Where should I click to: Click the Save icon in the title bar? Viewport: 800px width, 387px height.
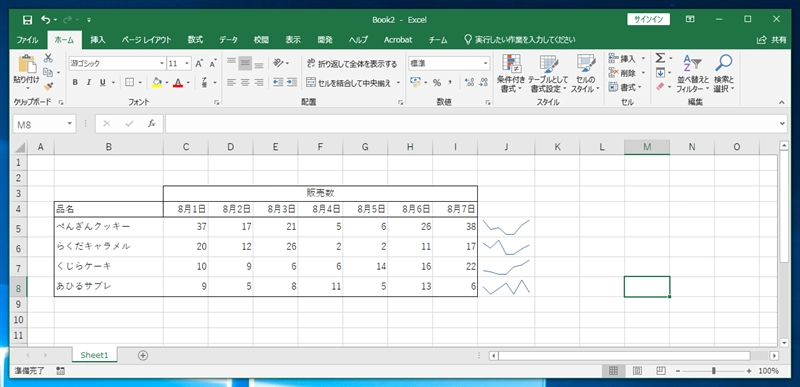28,20
